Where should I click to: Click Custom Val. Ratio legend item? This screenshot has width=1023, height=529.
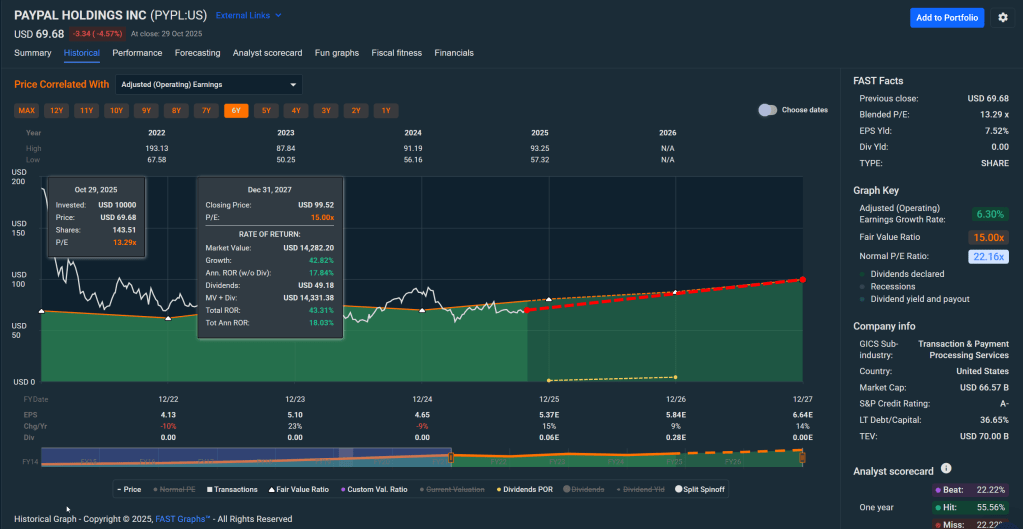tap(378, 489)
